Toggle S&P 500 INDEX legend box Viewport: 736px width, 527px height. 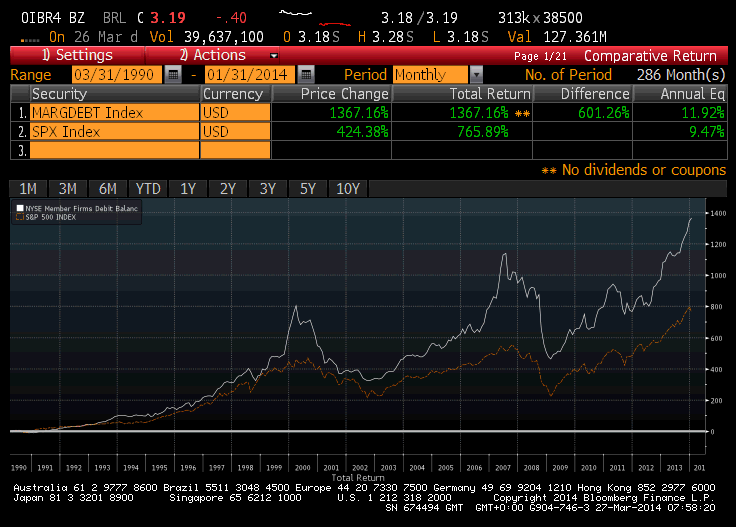pos(20,217)
